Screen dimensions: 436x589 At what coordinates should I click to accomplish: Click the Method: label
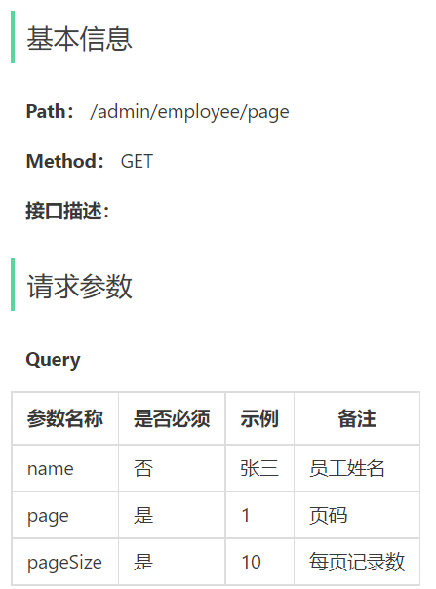(x=64, y=161)
